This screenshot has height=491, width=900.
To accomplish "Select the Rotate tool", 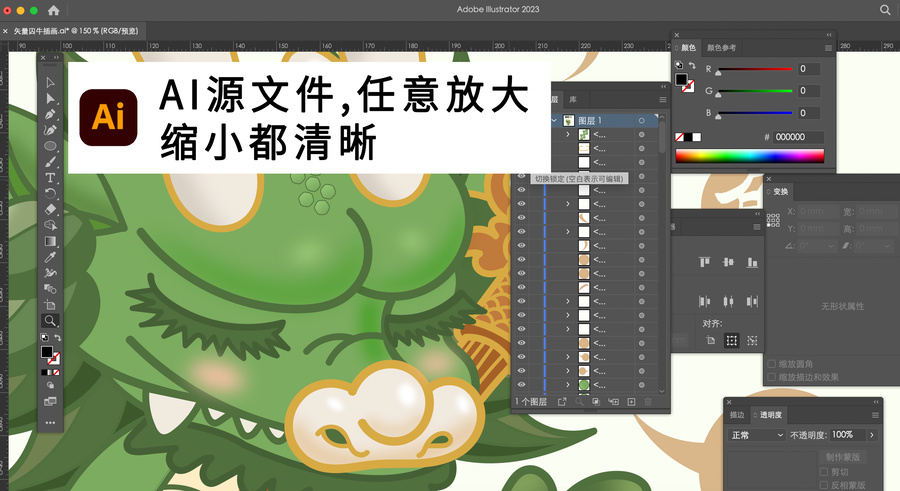I will [51, 194].
